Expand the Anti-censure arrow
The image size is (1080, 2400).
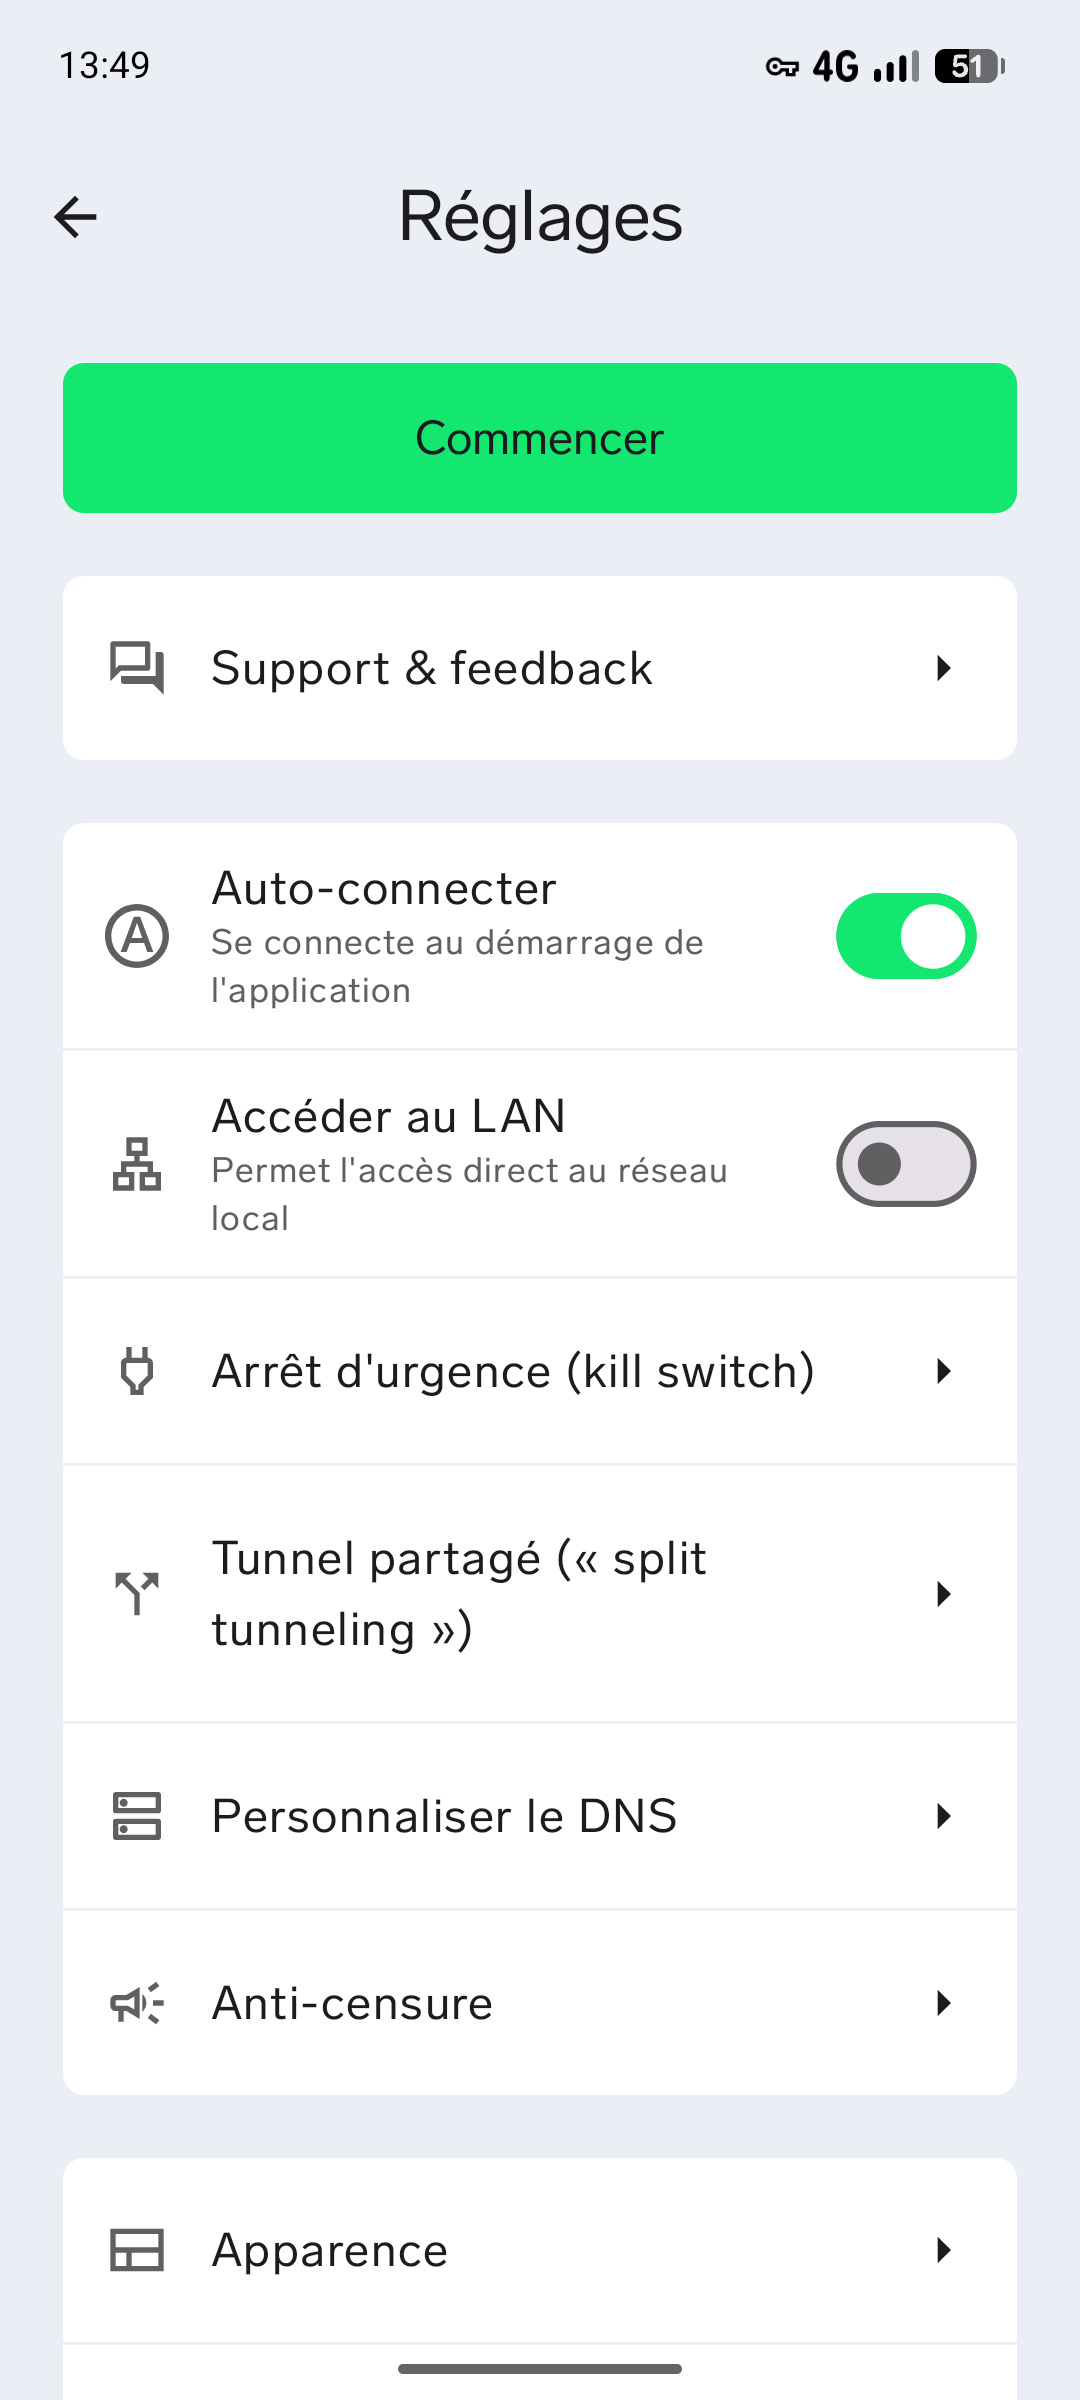[943, 2003]
